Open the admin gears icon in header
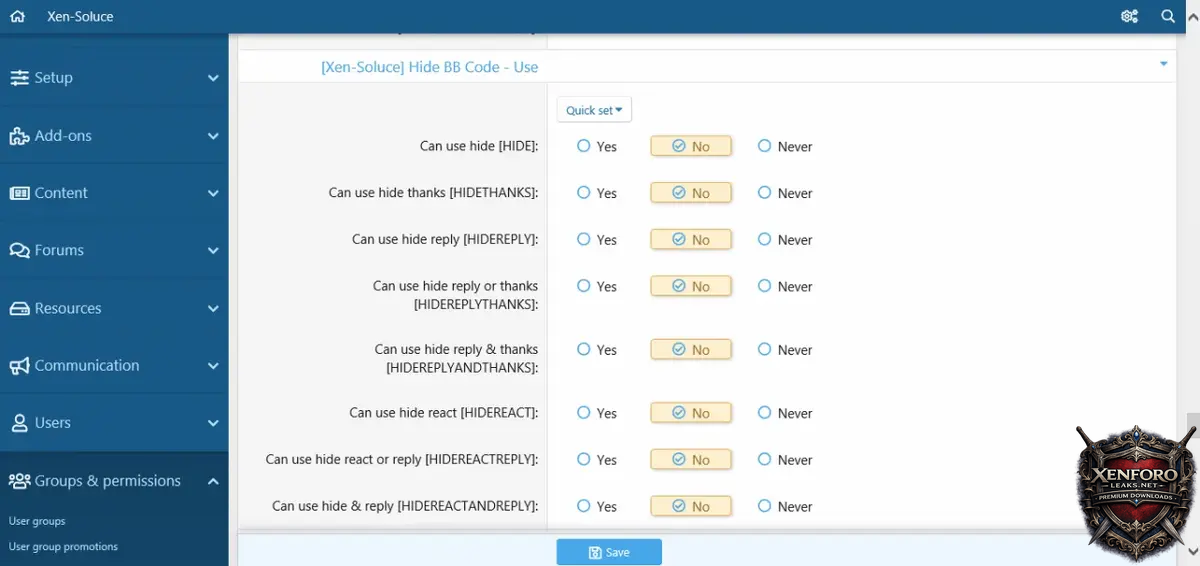Screen dimensions: 1200x566 point(1129,16)
